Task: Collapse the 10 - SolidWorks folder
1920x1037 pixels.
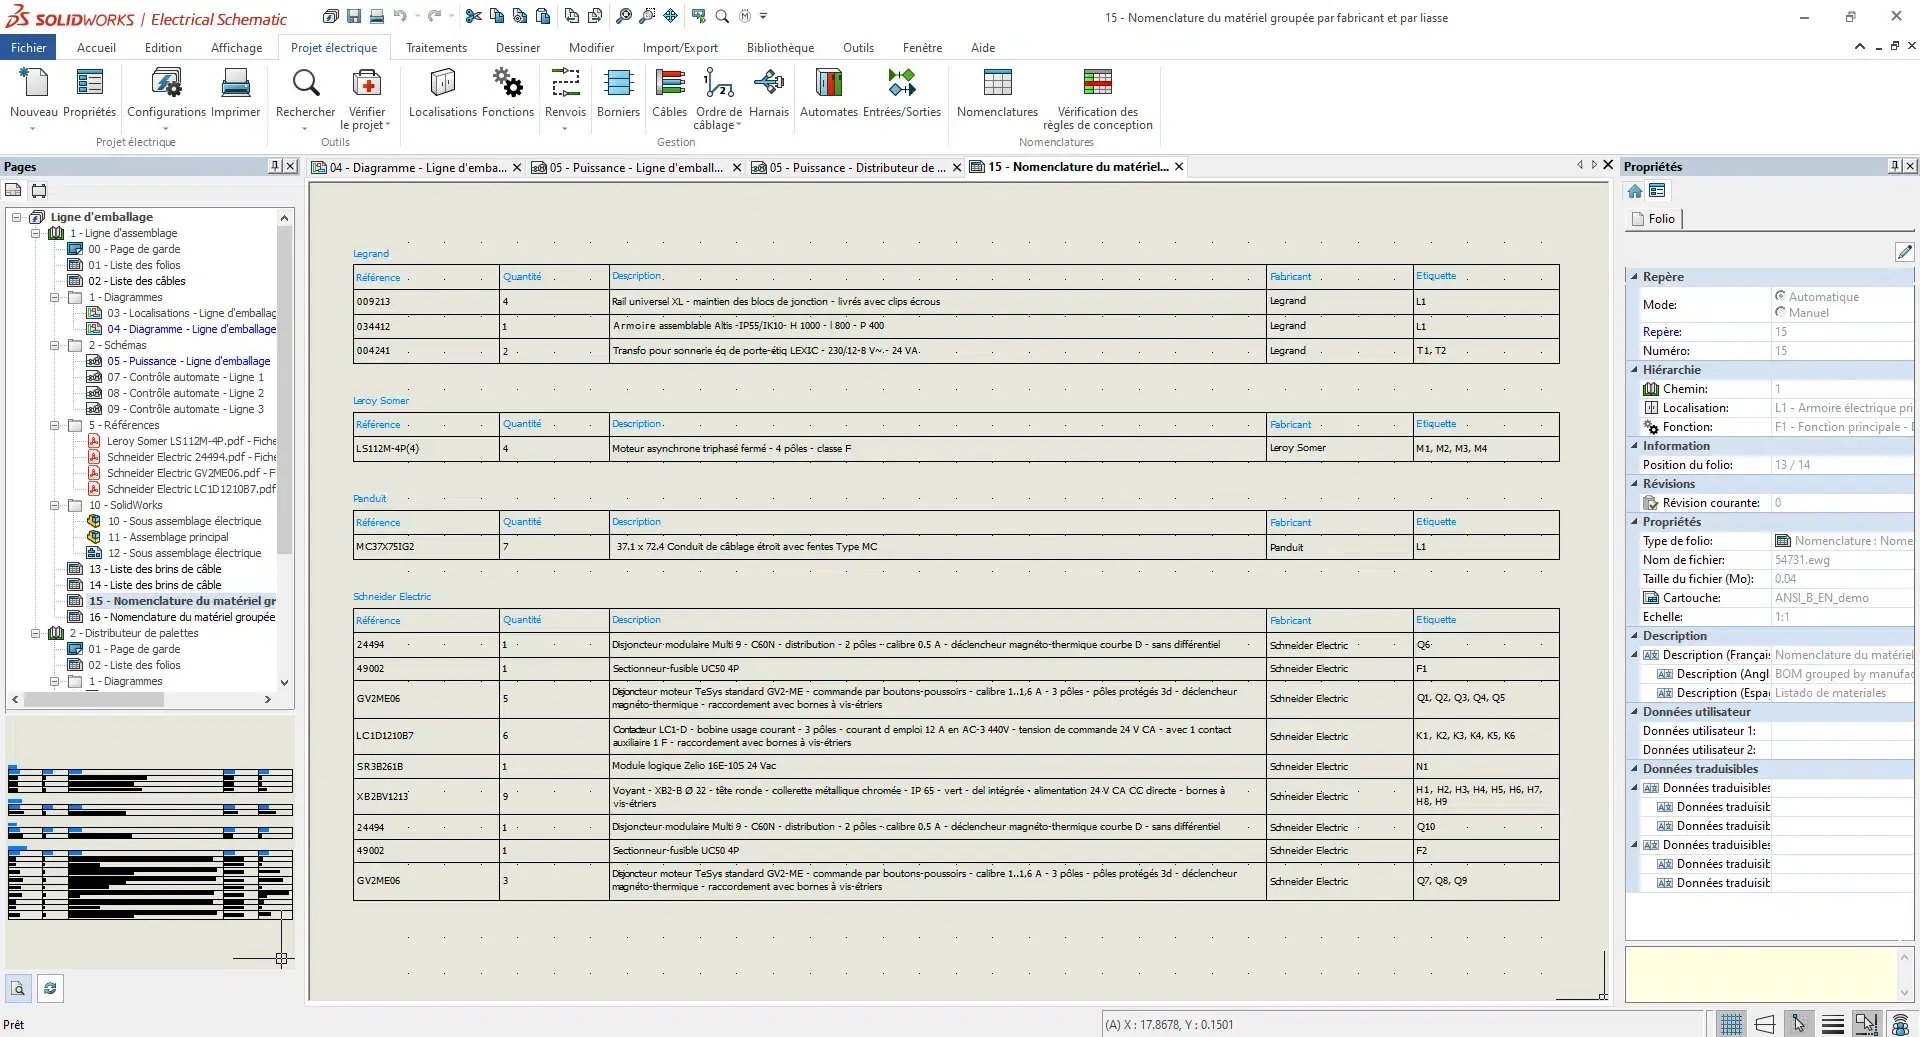Action: 55,505
